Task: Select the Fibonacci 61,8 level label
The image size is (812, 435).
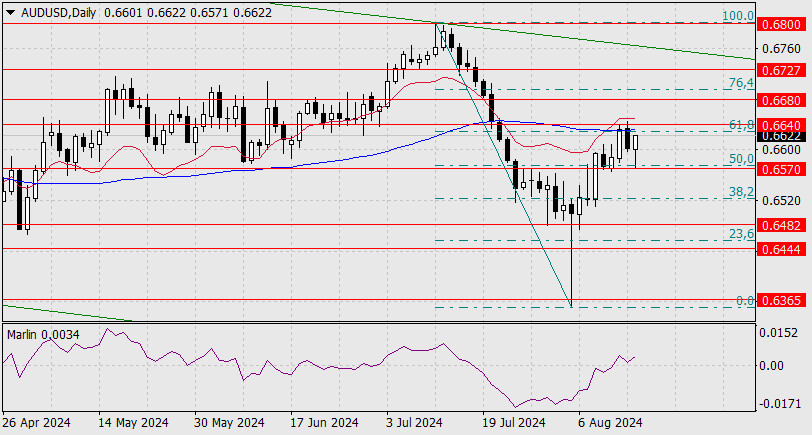Action: 741,124
